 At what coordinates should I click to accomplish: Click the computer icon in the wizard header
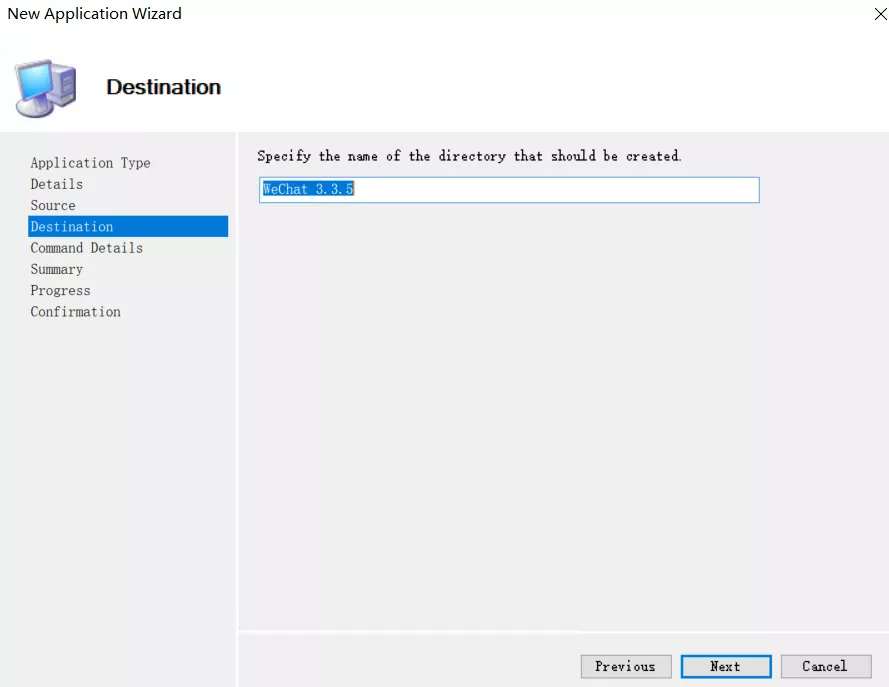[45, 88]
